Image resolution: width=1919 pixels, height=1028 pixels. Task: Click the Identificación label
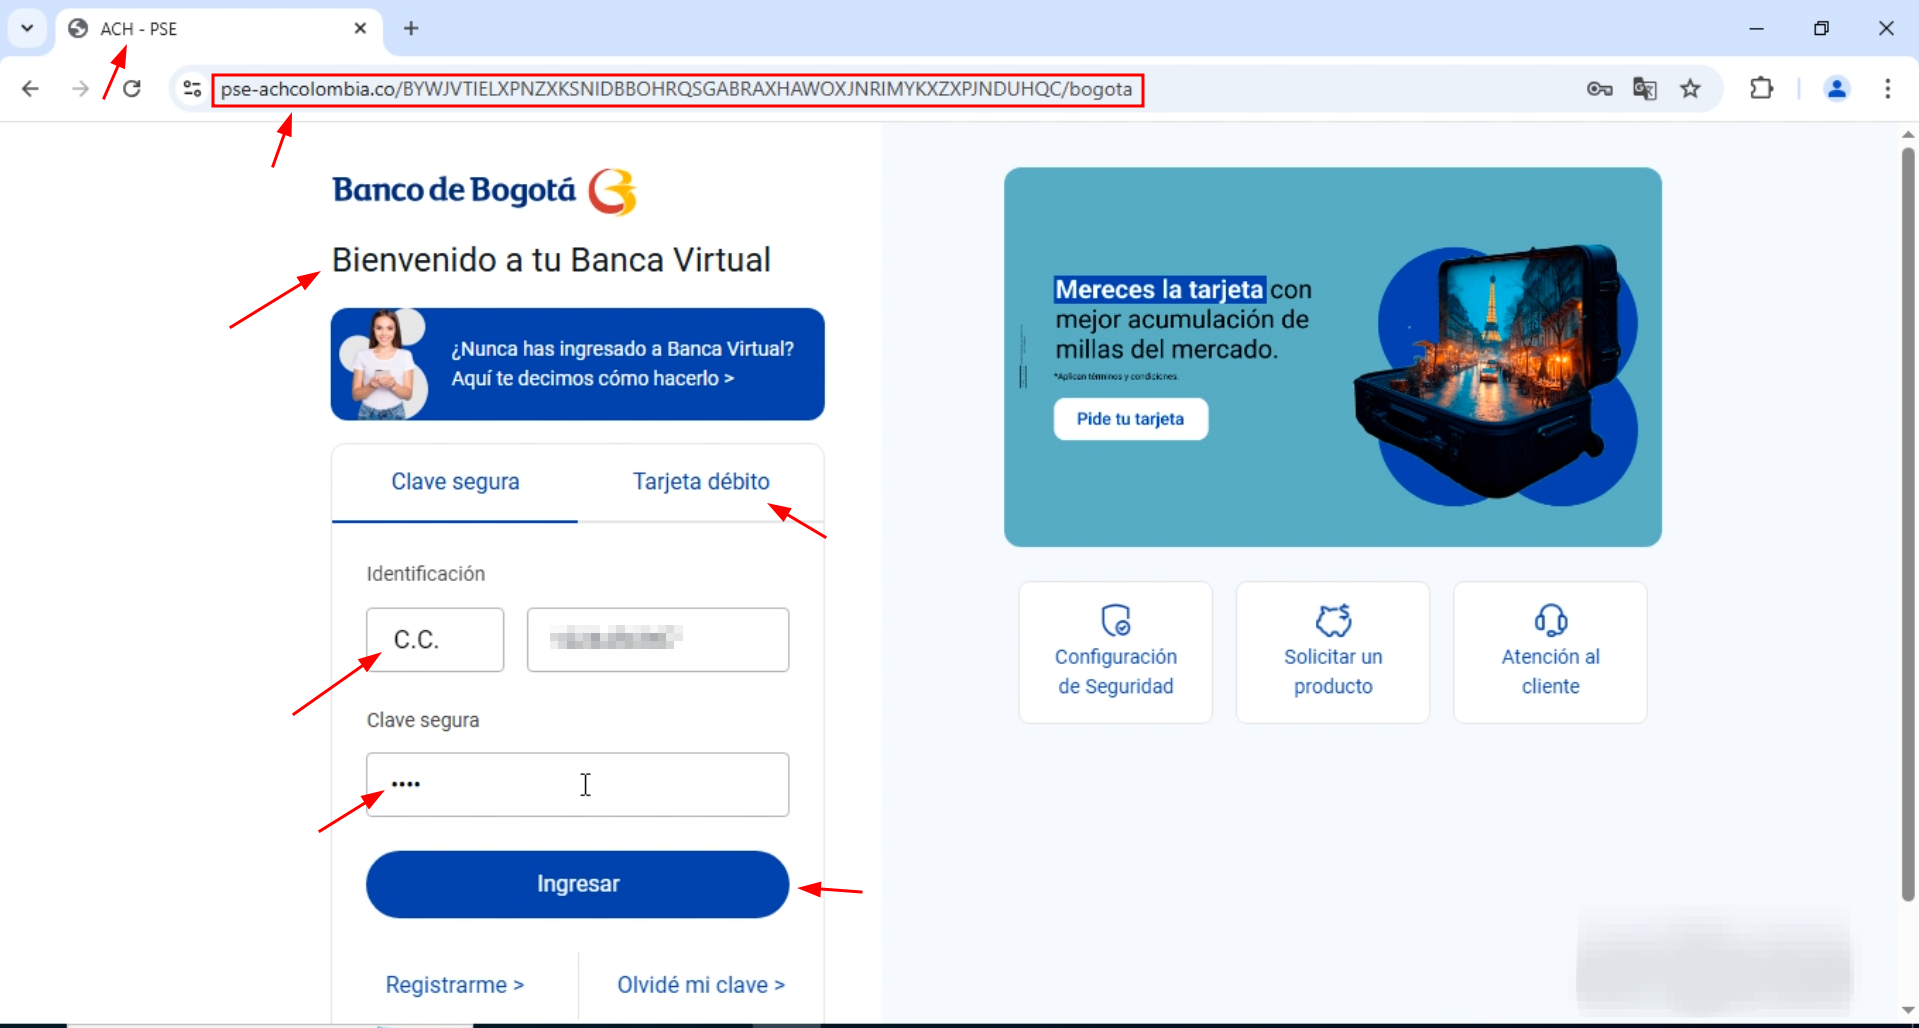coord(425,574)
